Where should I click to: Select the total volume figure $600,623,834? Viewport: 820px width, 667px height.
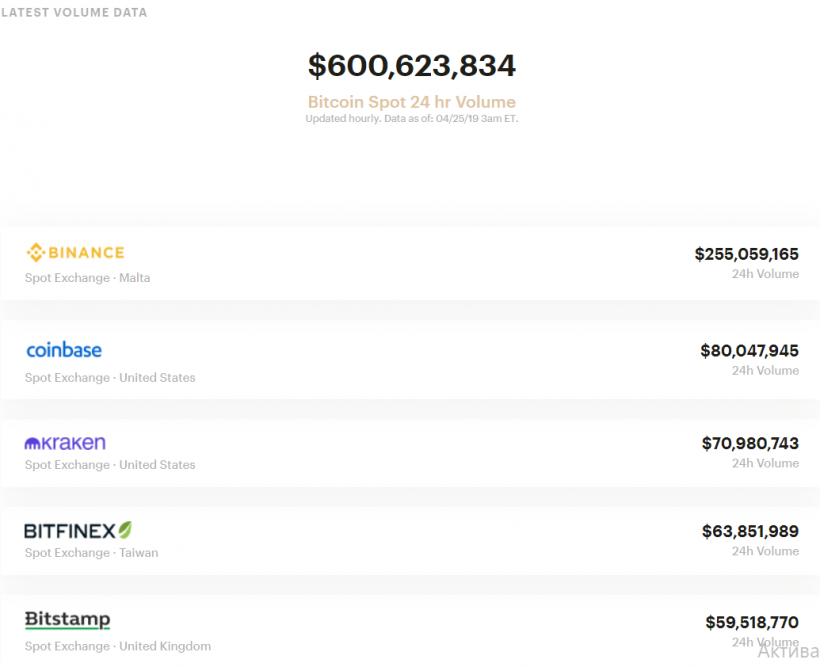[x=411, y=66]
